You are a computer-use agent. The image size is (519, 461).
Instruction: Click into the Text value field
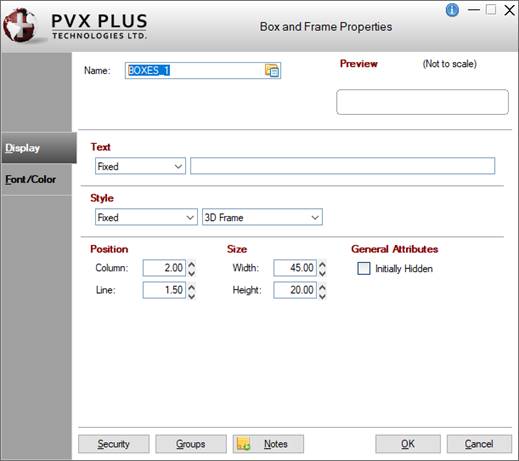coord(343,166)
